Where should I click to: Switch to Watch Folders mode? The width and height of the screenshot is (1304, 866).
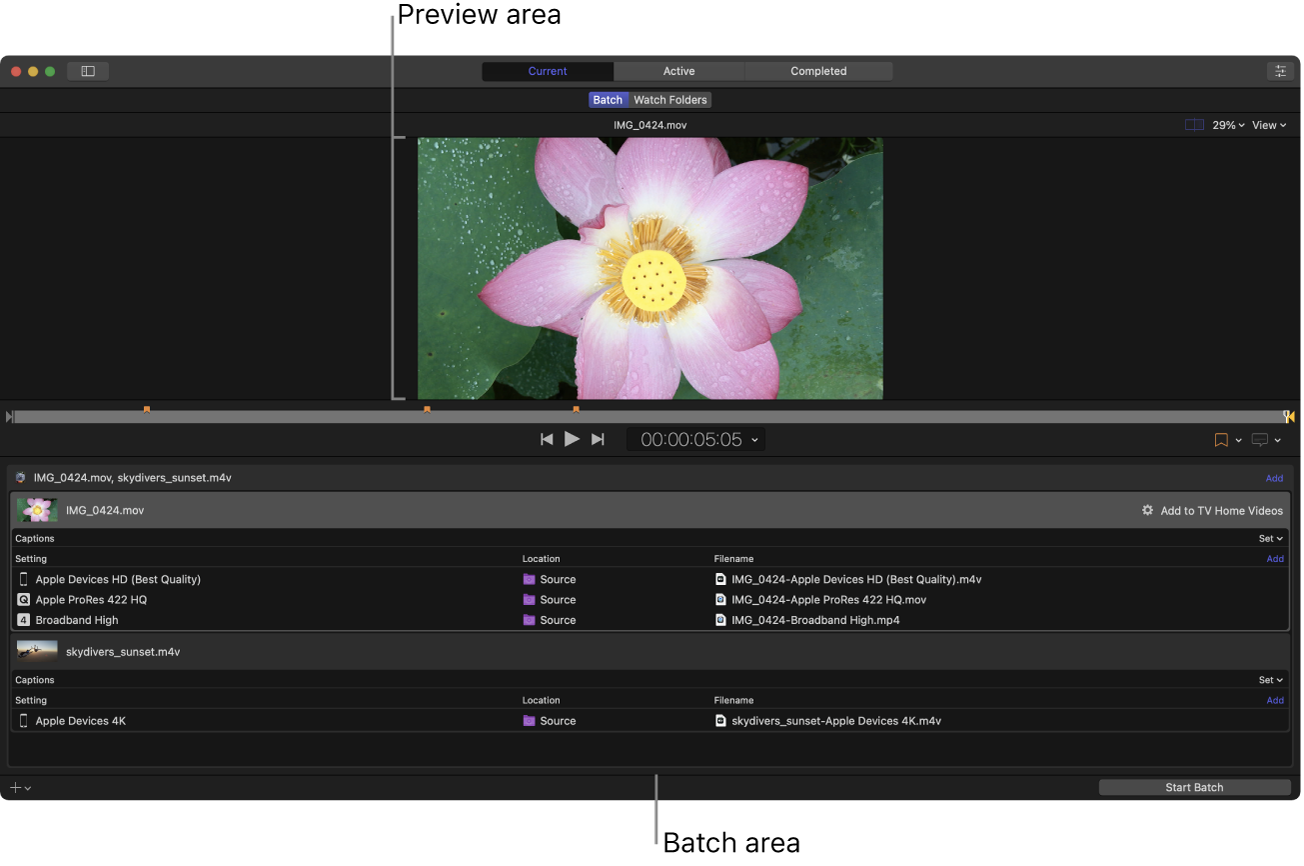point(670,100)
